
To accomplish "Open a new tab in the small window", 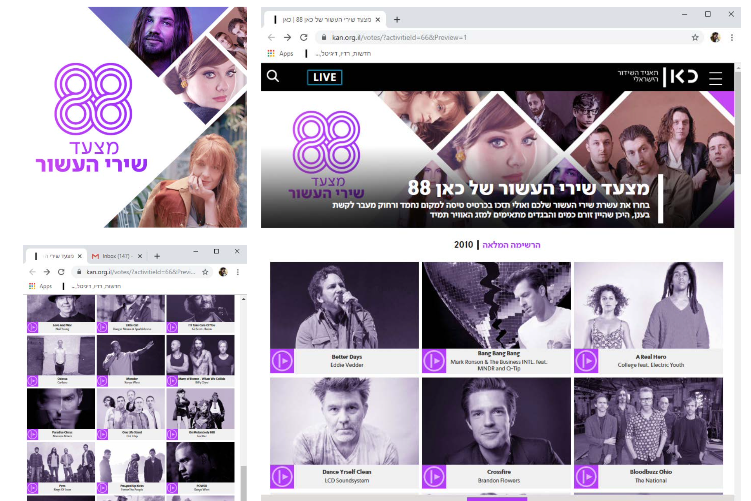I will (x=157, y=256).
